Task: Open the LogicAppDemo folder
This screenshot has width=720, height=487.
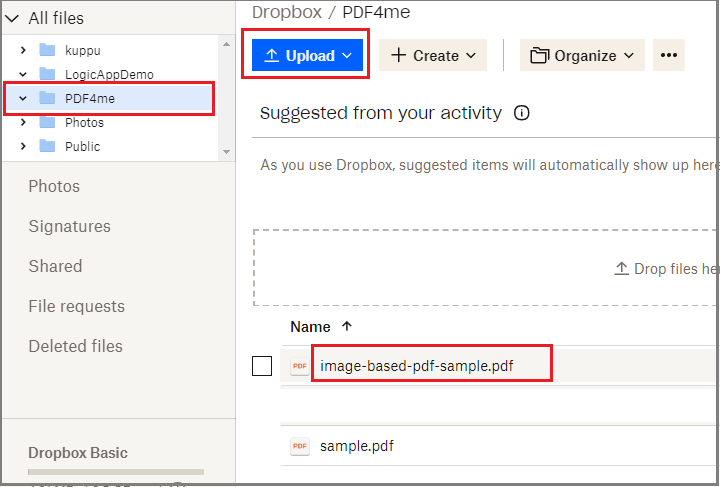Action: [x=109, y=74]
